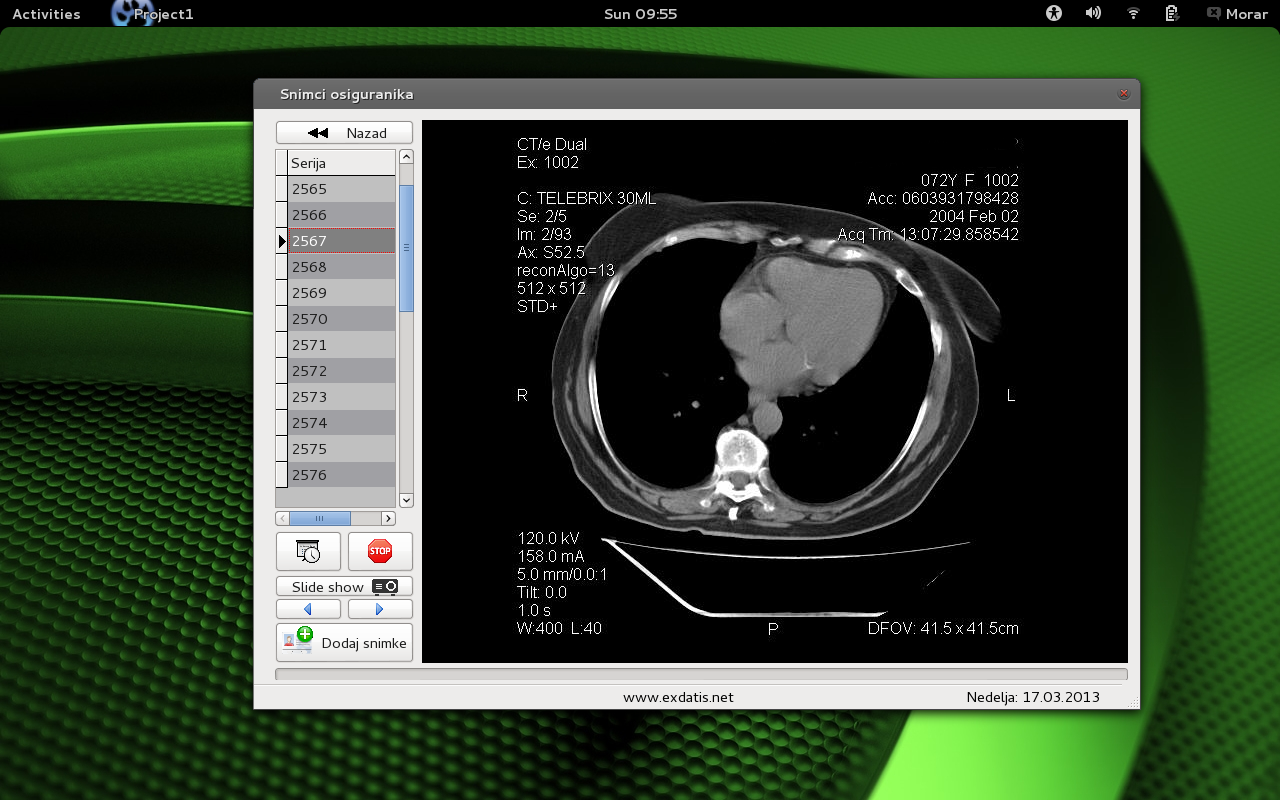Click the horizontal scrollbar left arrow
Image resolution: width=1280 pixels, height=800 pixels.
[x=283, y=519]
